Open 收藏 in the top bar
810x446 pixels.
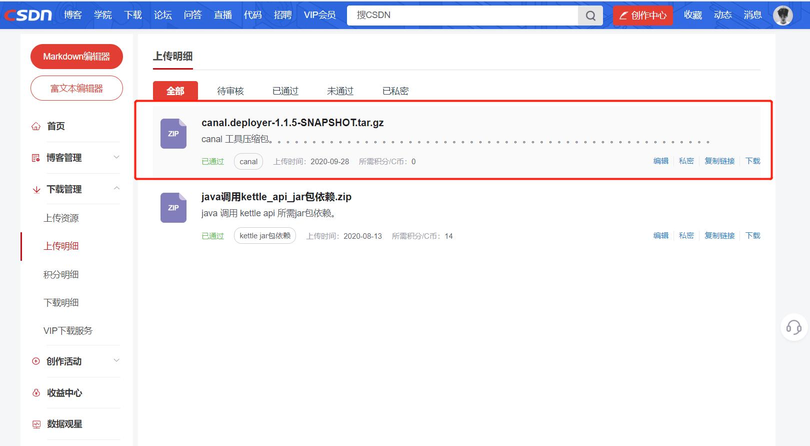(x=693, y=15)
